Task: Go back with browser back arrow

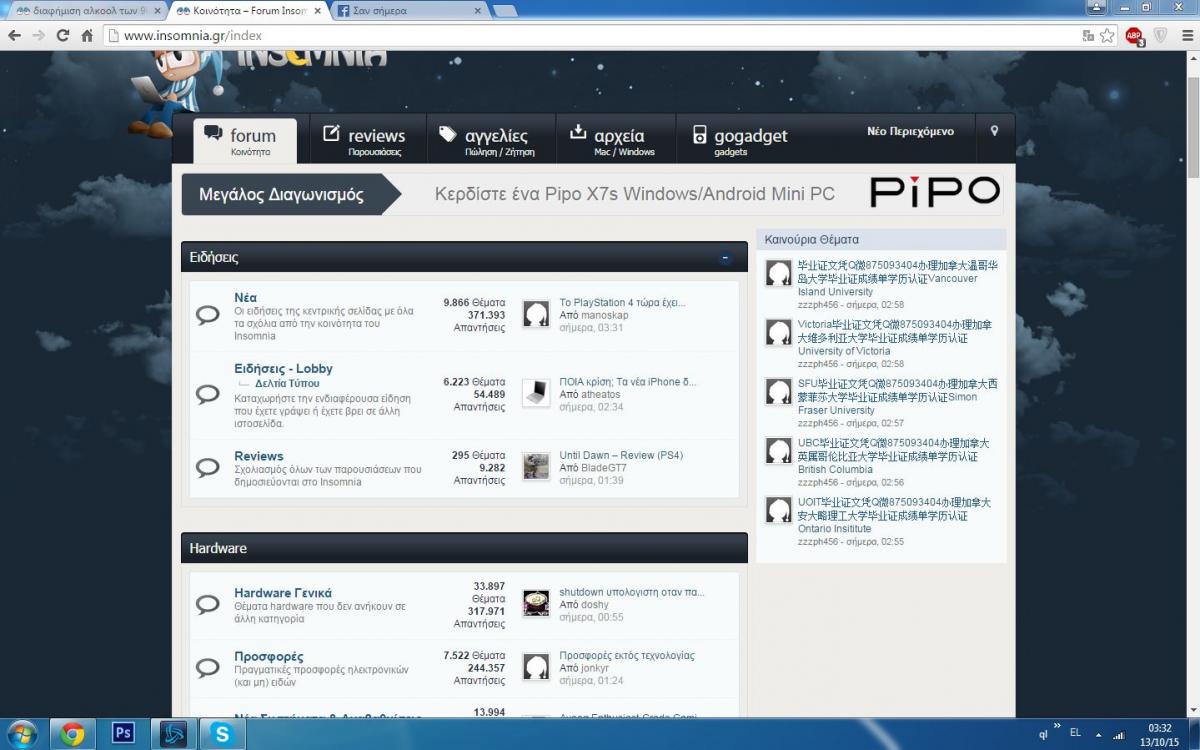Action: pos(14,35)
